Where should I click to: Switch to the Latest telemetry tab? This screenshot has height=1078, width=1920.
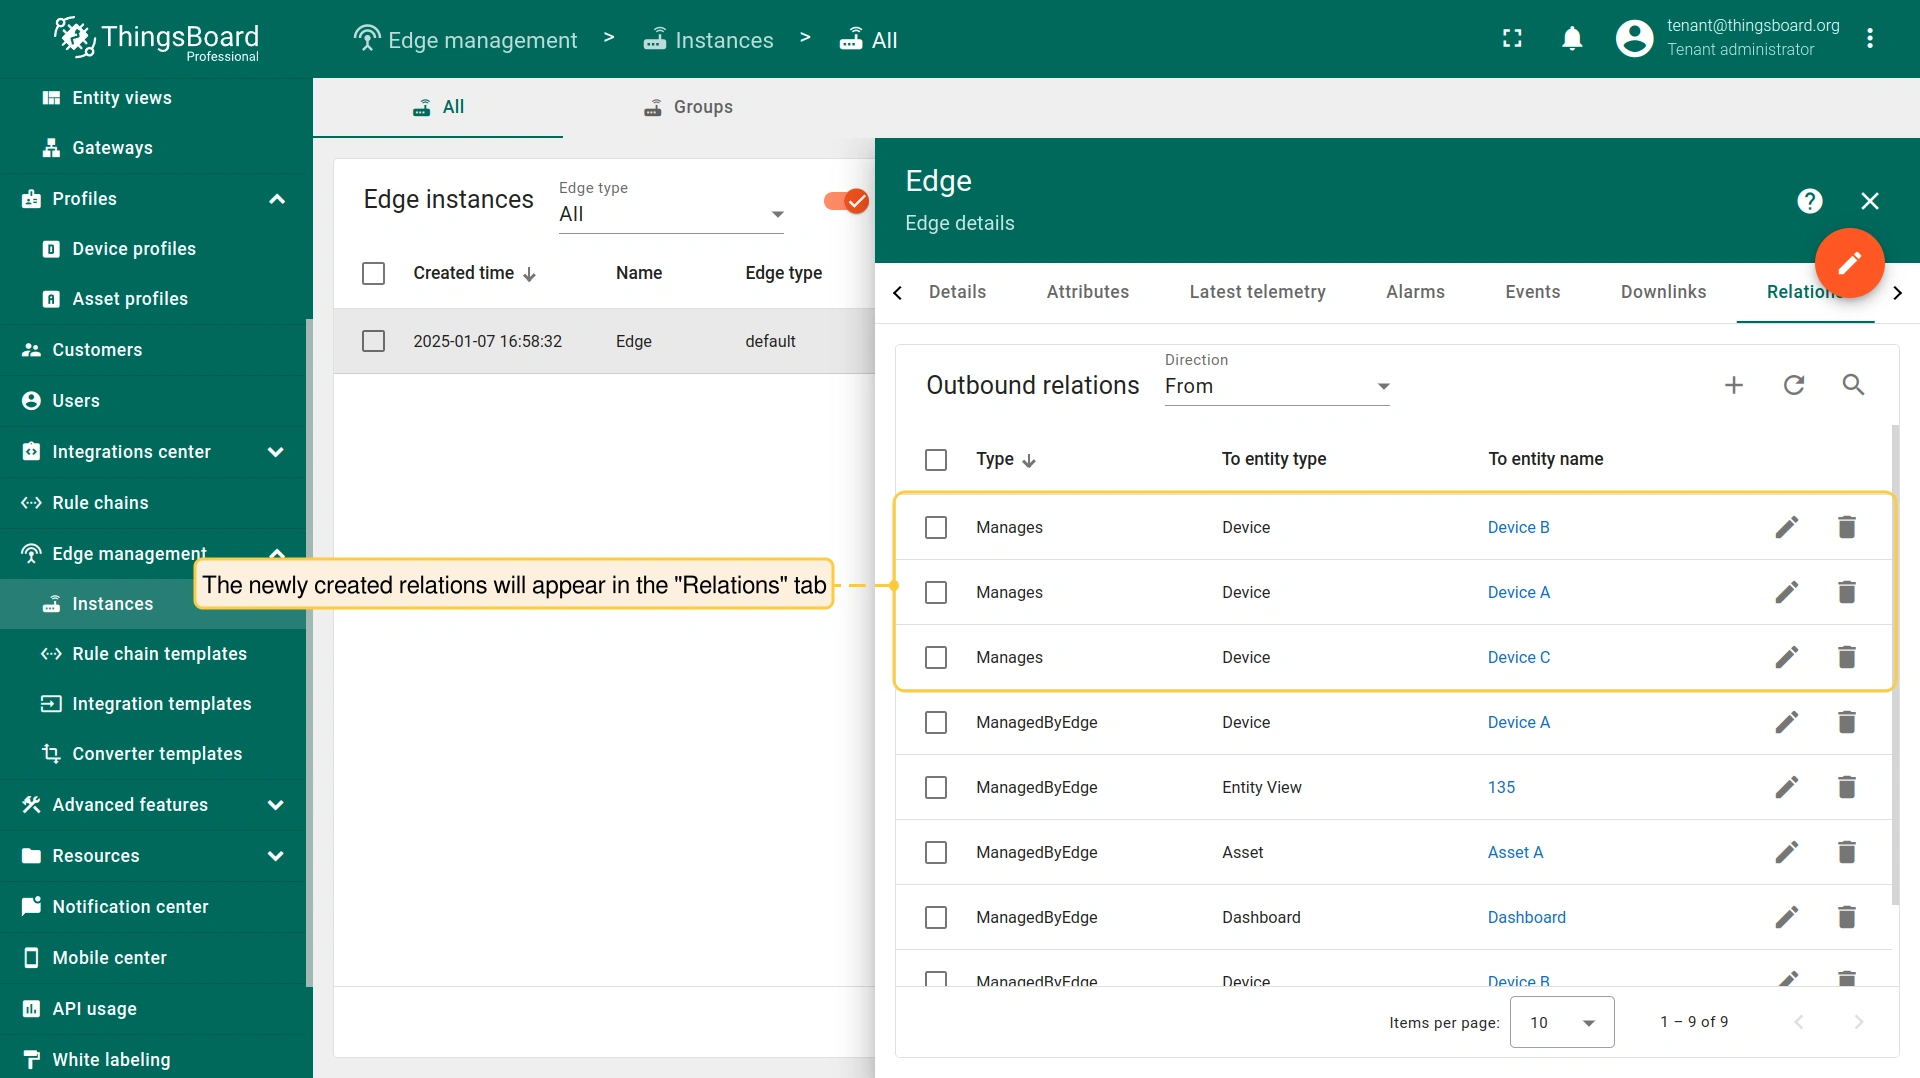tap(1257, 292)
